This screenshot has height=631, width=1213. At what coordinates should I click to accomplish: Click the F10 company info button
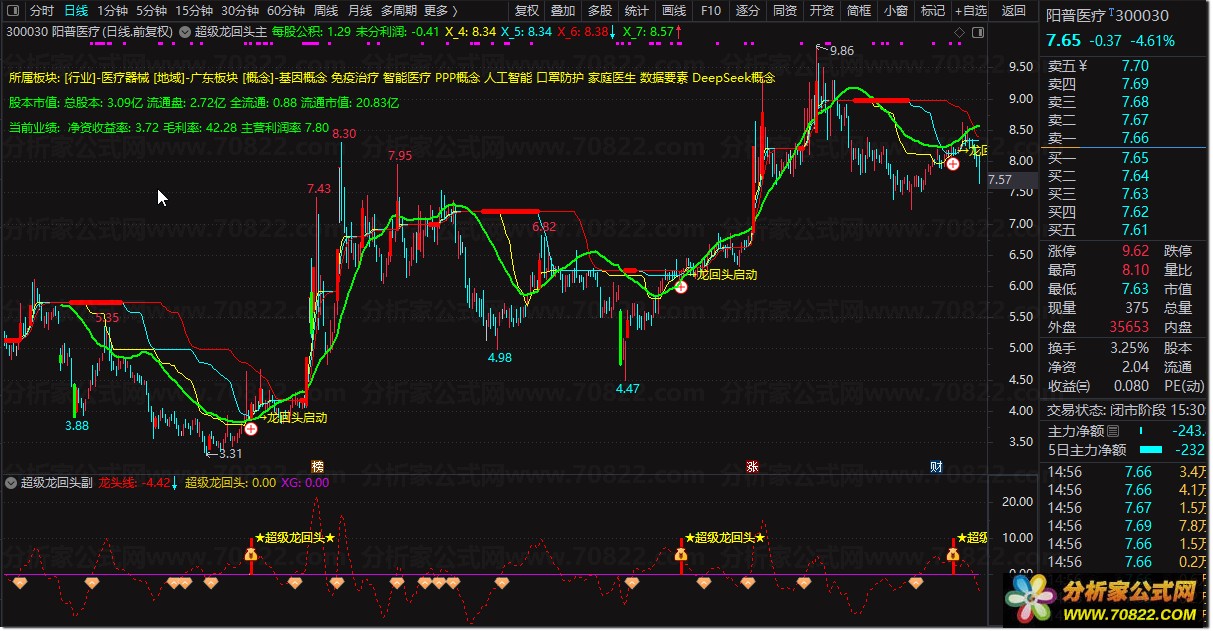click(x=710, y=11)
